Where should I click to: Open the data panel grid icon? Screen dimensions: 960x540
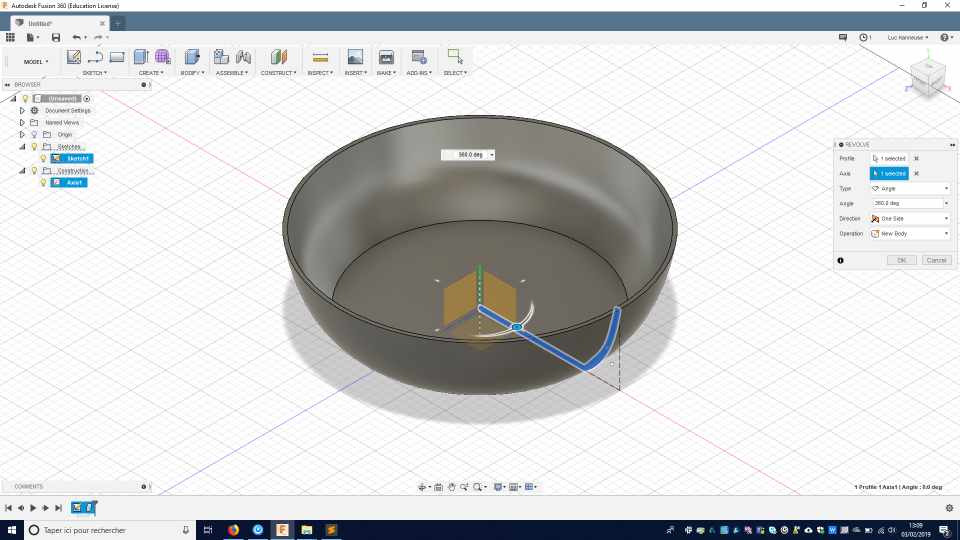pyautogui.click(x=10, y=37)
